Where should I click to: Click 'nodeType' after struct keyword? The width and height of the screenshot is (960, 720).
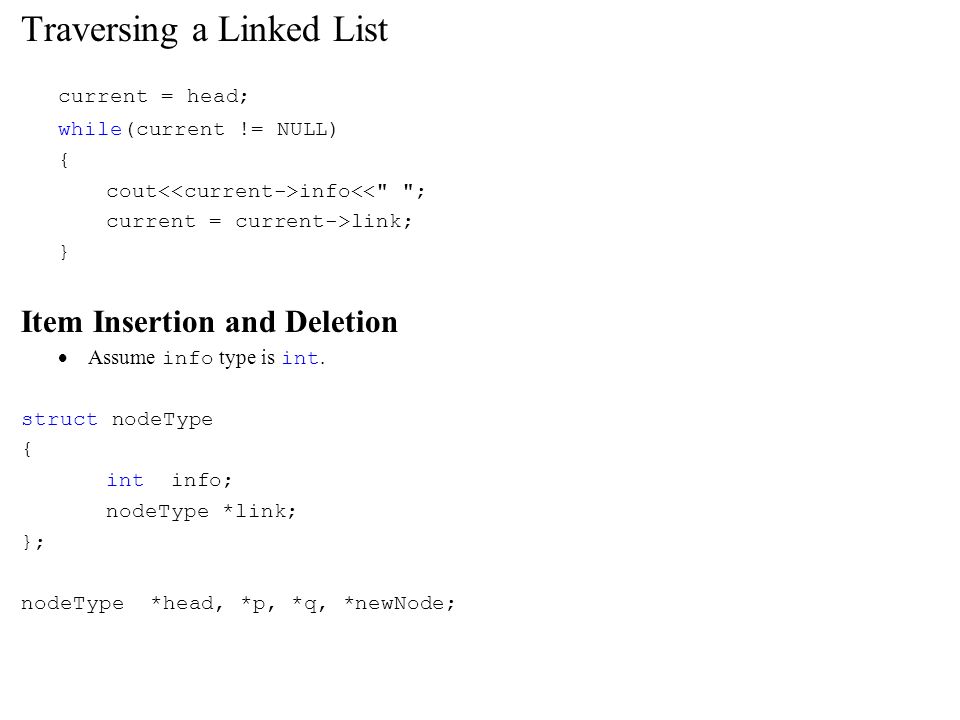pyautogui.click(x=162, y=420)
